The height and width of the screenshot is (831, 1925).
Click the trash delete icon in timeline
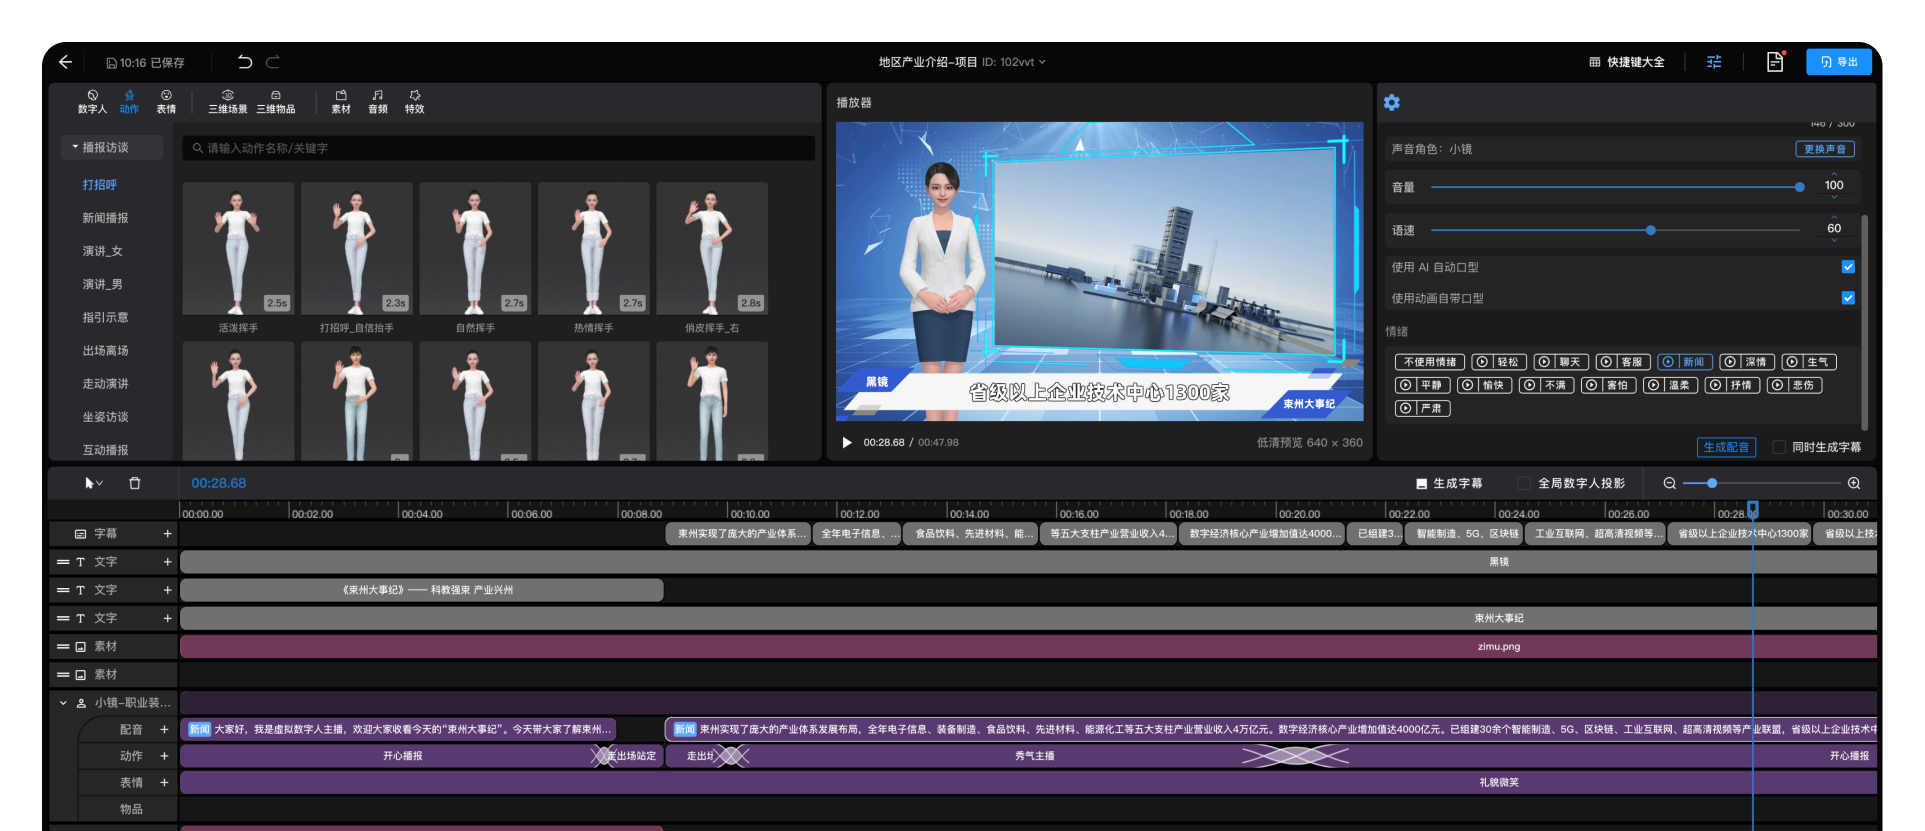coord(135,483)
